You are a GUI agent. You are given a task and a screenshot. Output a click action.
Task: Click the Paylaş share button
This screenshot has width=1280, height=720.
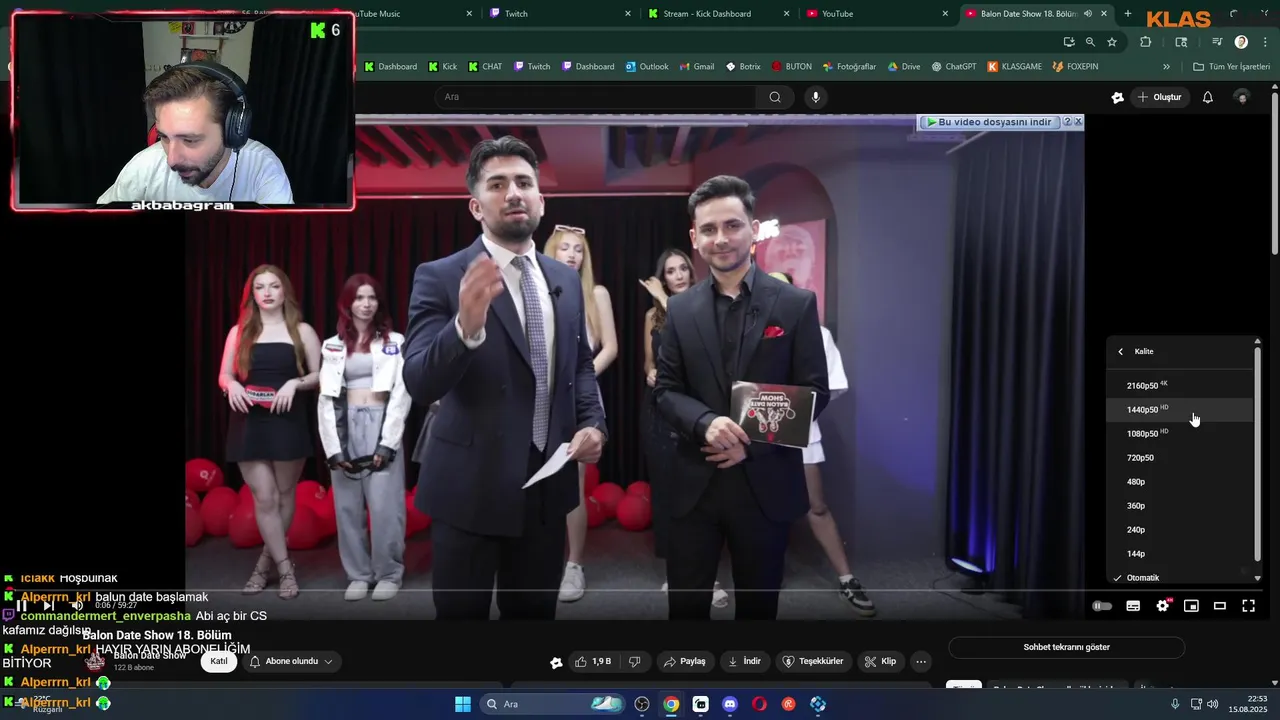685,661
